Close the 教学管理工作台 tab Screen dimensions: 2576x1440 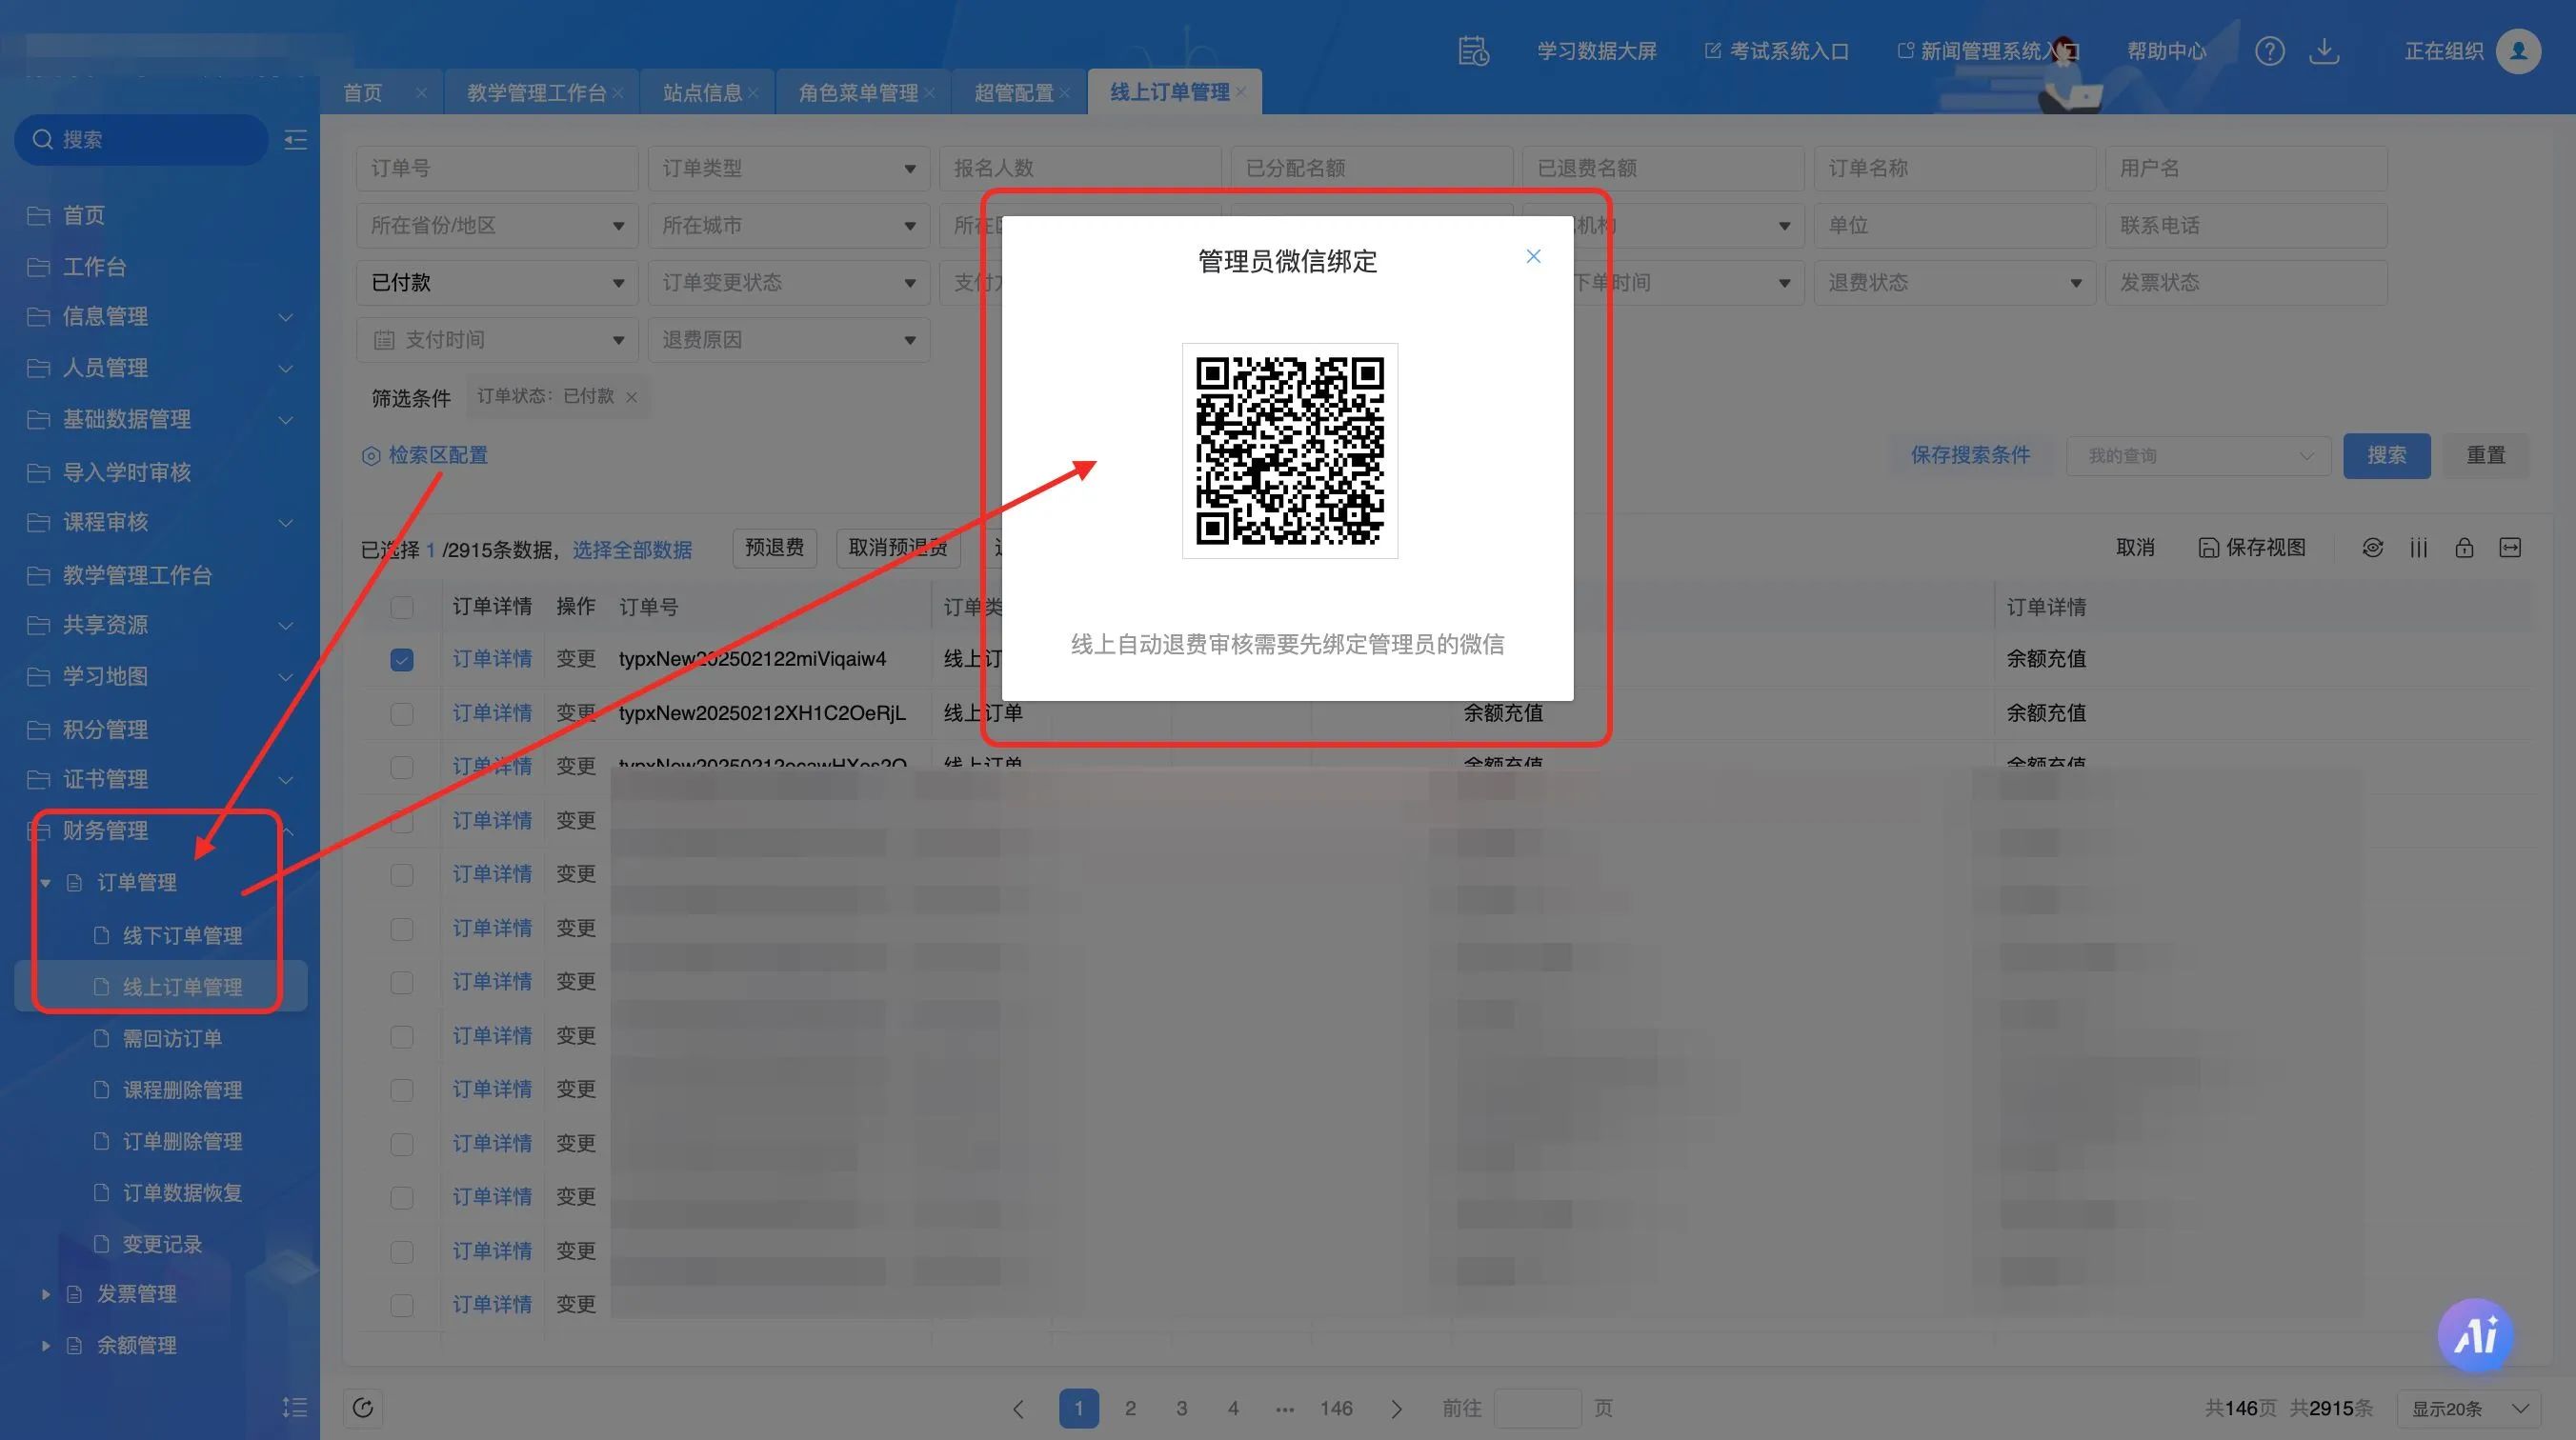click(619, 93)
